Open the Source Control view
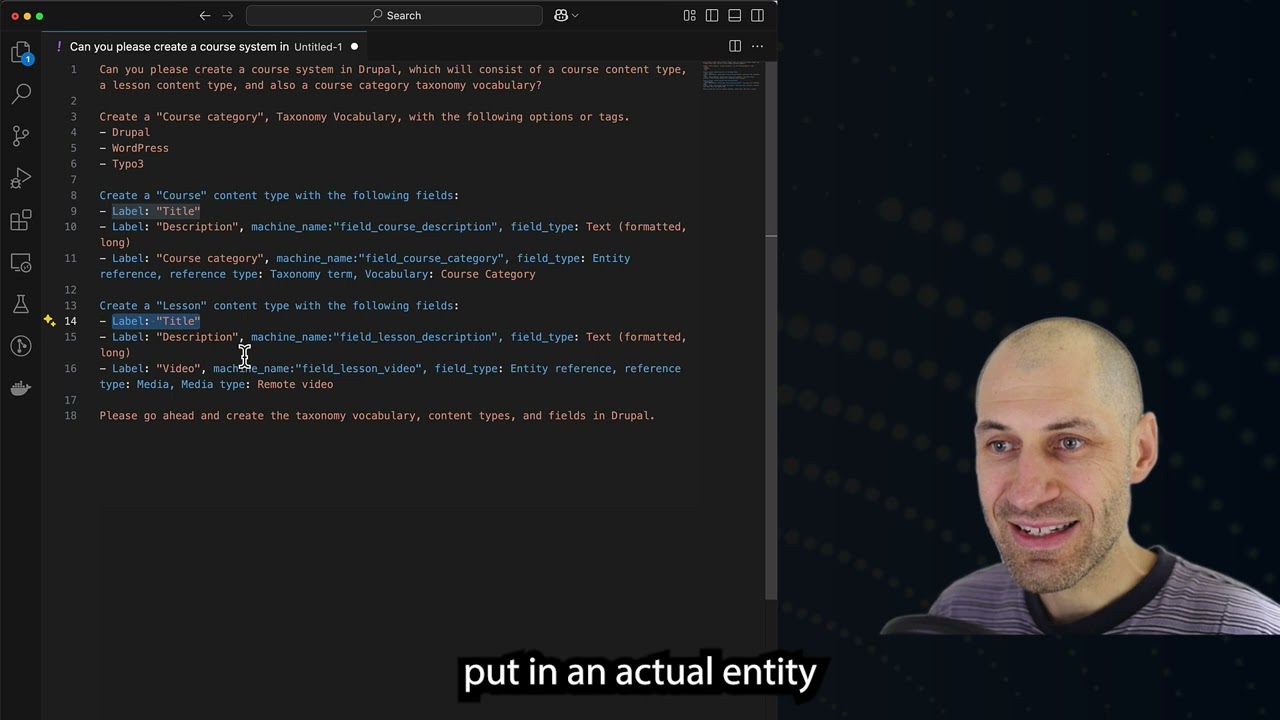 (21, 136)
